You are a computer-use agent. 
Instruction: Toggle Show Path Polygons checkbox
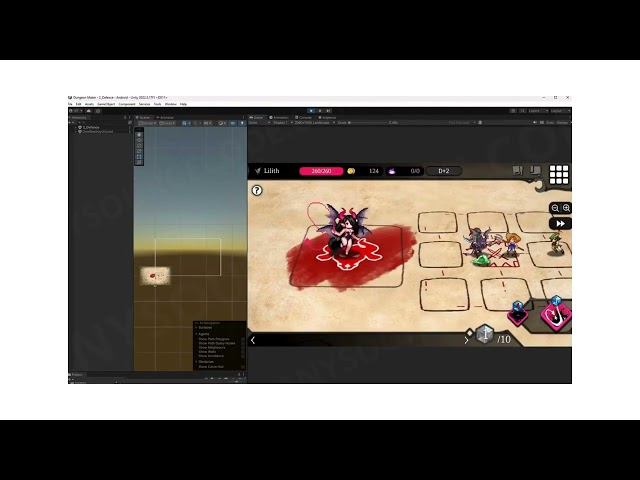pos(243,339)
